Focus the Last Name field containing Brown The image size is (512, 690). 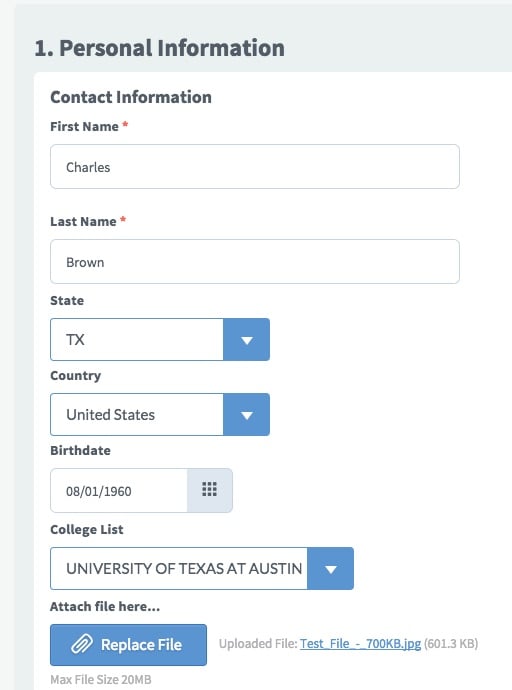point(255,262)
